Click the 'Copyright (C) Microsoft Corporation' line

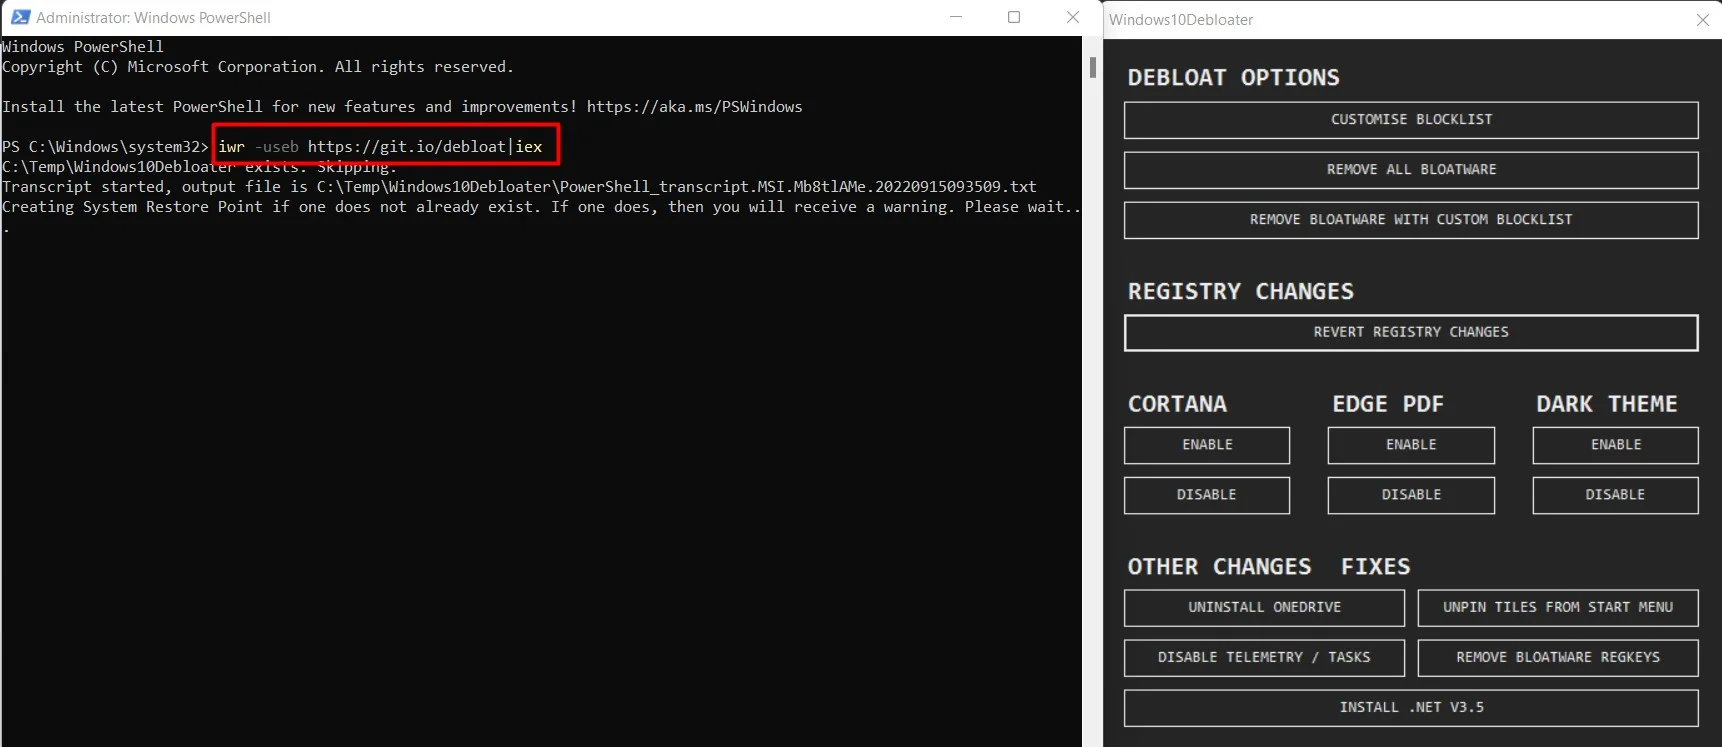pyautogui.click(x=258, y=67)
